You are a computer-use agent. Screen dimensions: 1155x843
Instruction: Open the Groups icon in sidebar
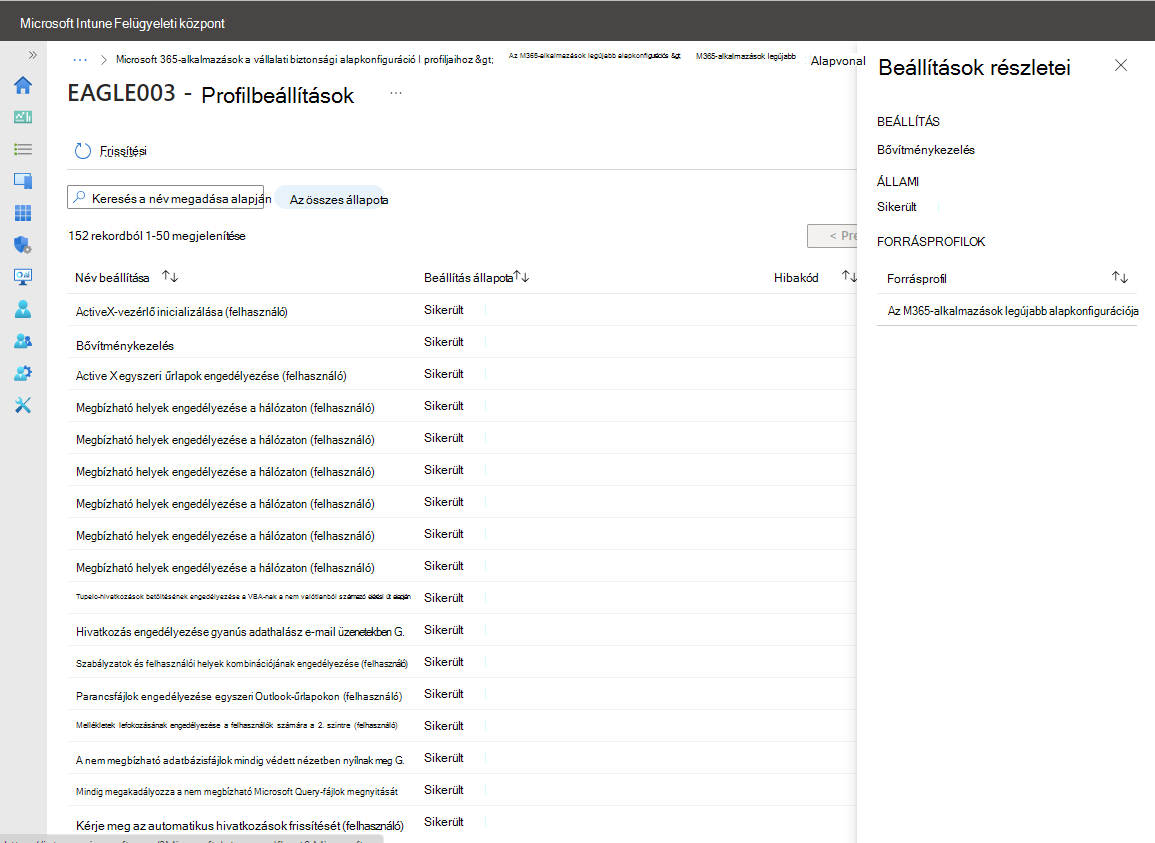tap(23, 341)
